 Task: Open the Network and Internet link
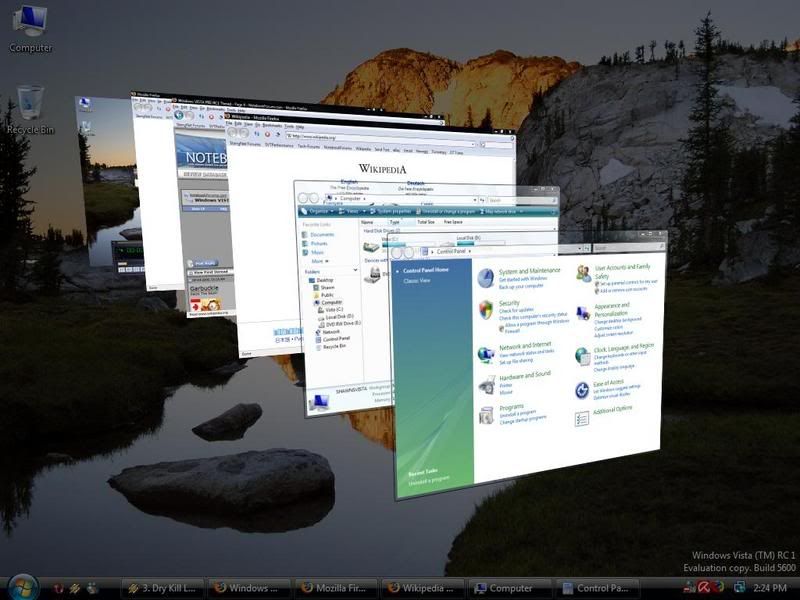[x=525, y=346]
